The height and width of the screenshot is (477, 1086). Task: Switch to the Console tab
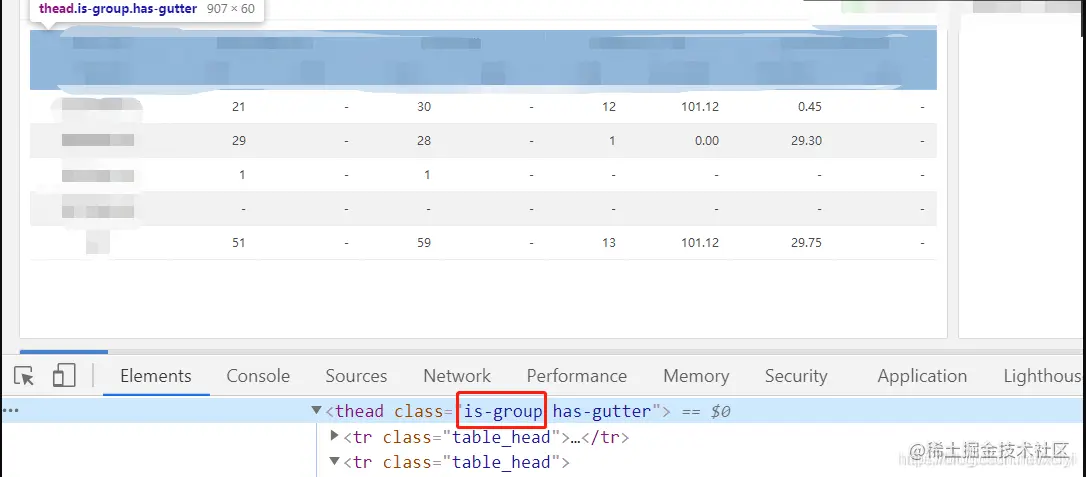tap(258, 376)
